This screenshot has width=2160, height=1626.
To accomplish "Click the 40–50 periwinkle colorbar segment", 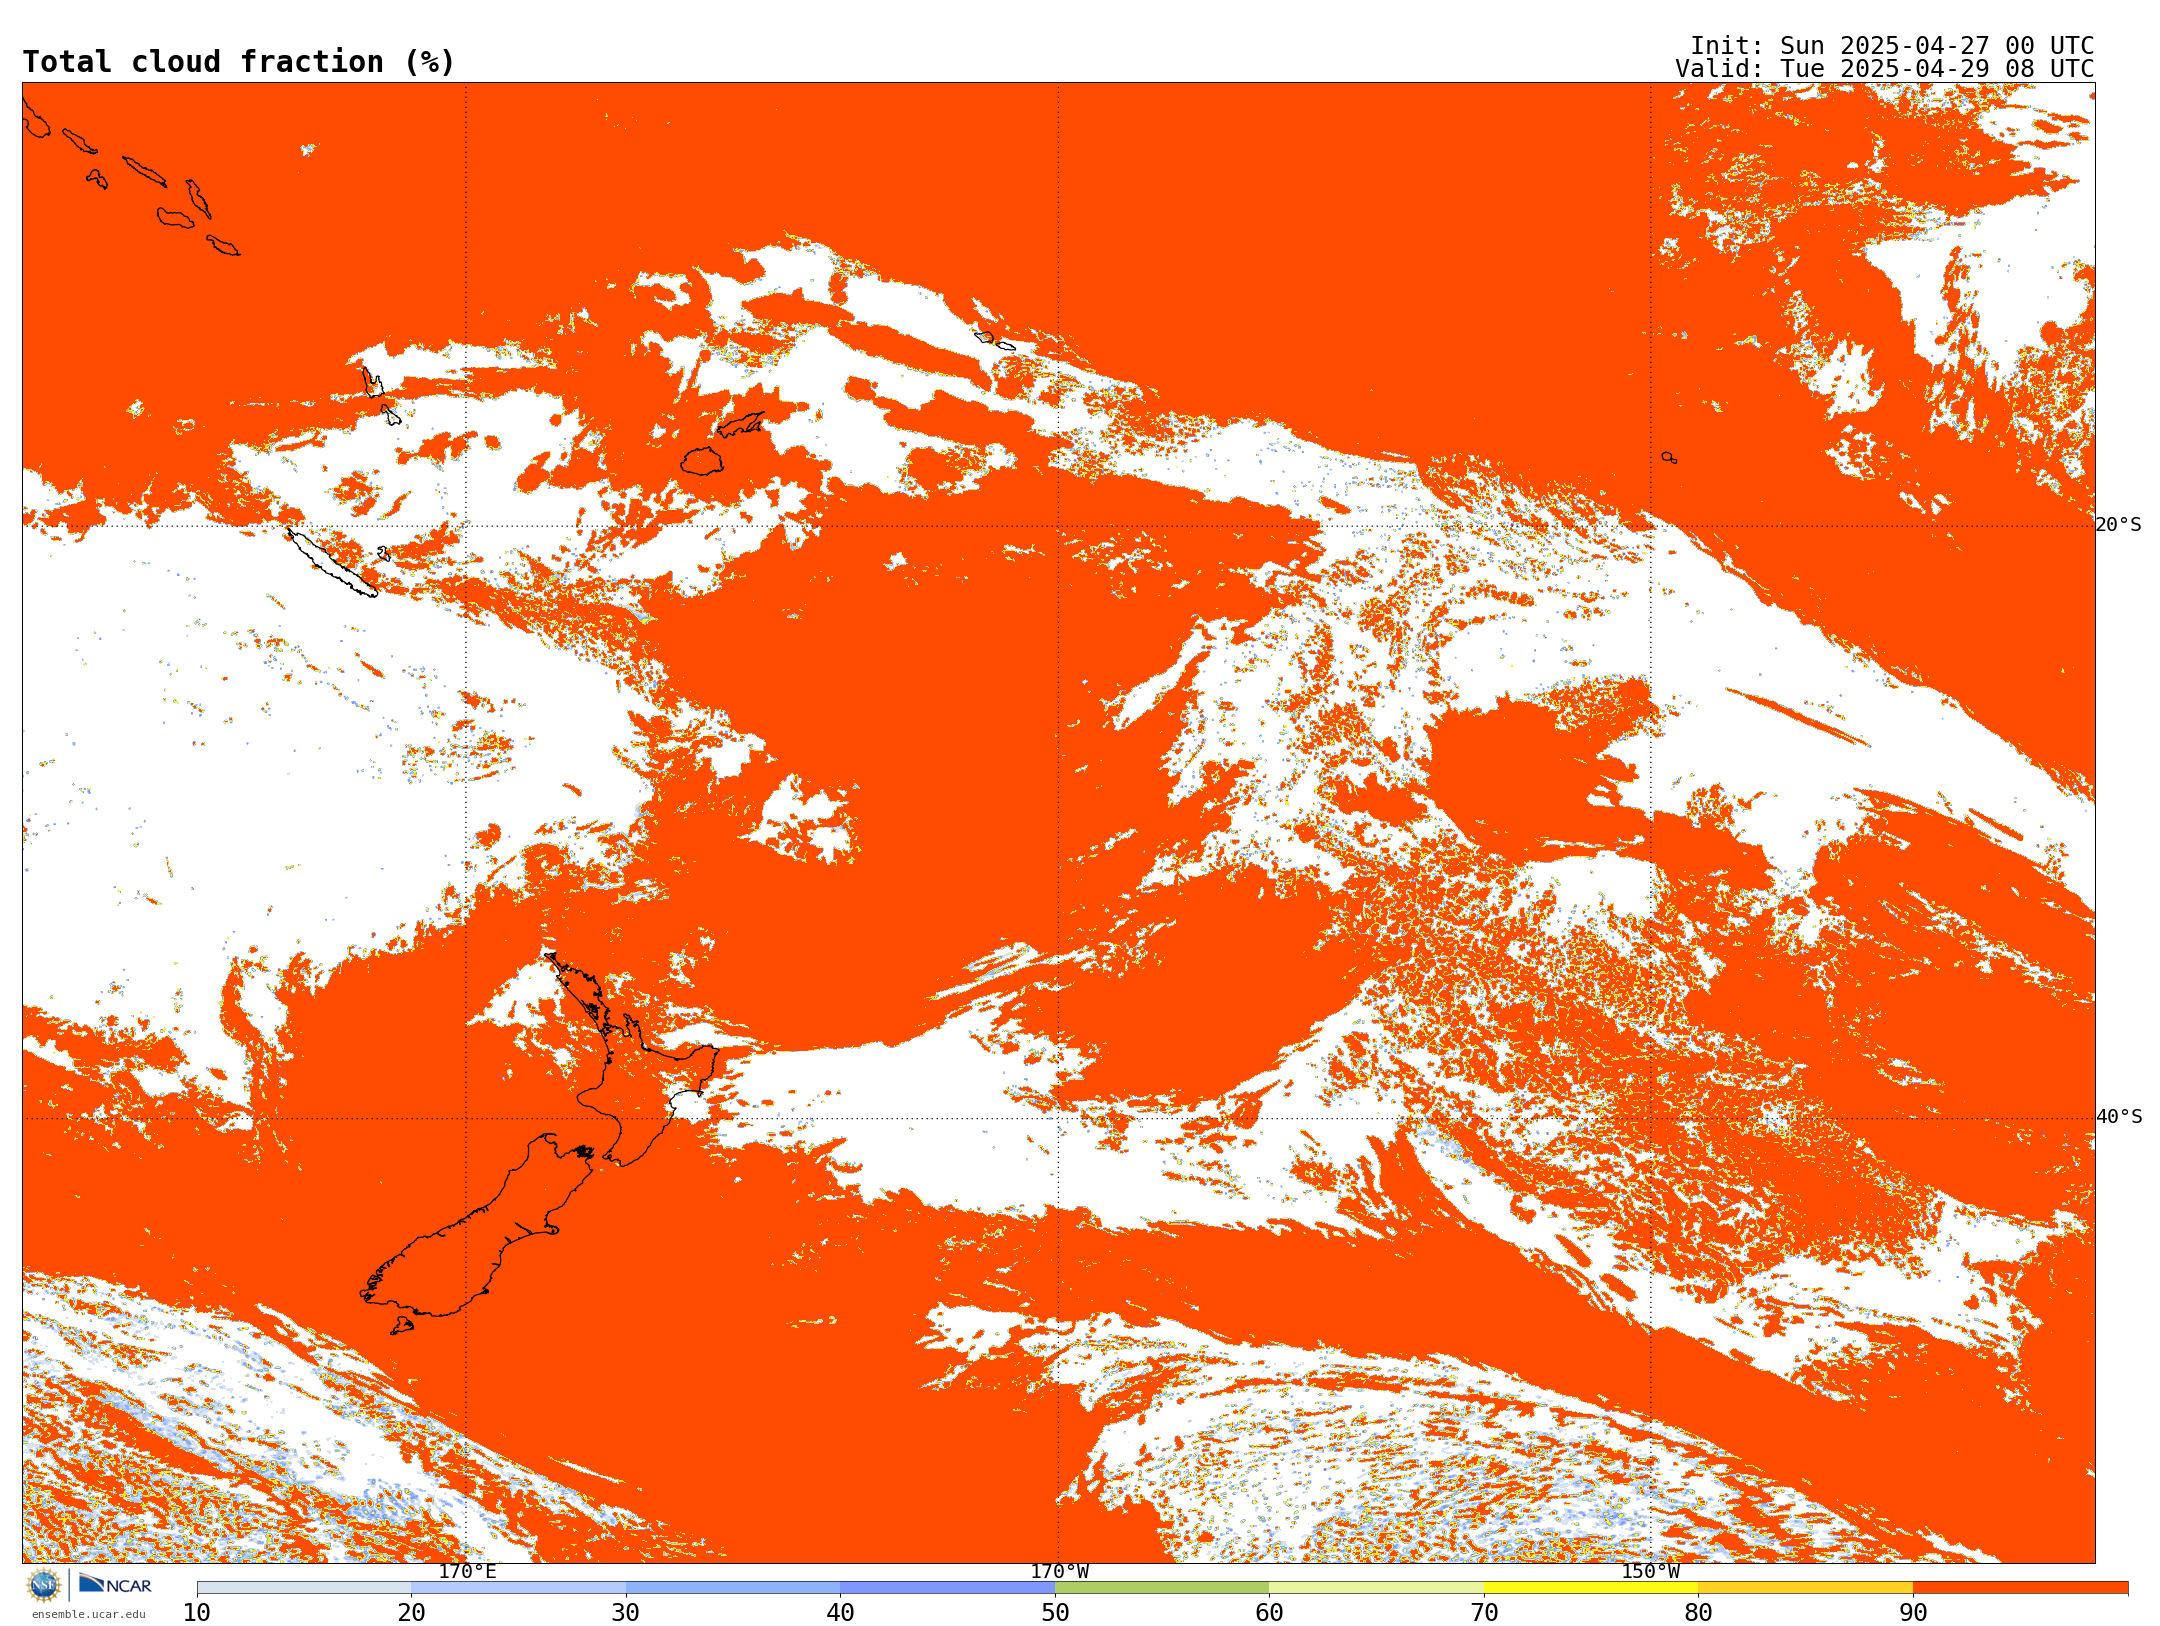I will tap(947, 1588).
